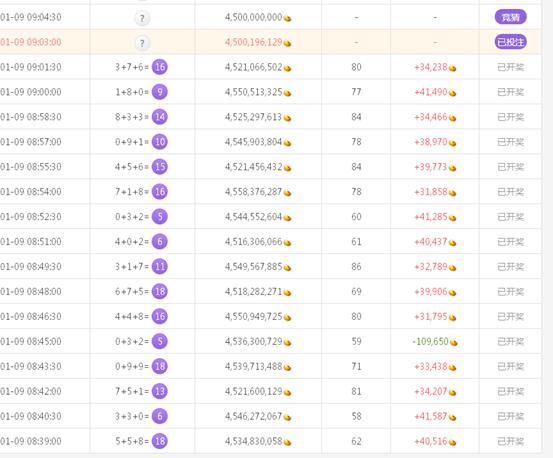Click result ball 9 for 09:00:00
The width and height of the screenshot is (553, 458).
(x=160, y=92)
